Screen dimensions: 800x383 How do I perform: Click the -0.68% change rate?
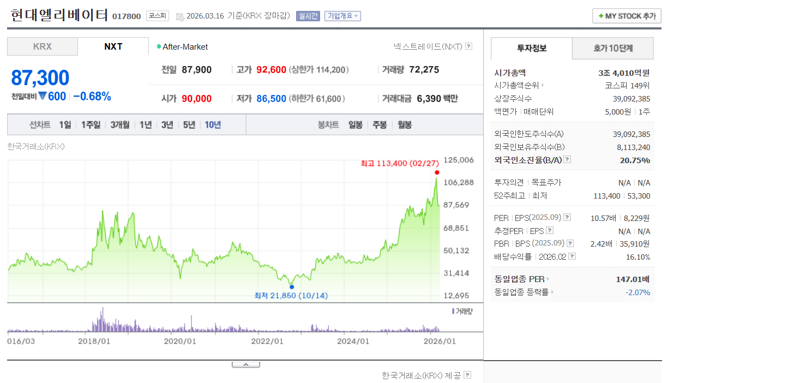[92, 96]
